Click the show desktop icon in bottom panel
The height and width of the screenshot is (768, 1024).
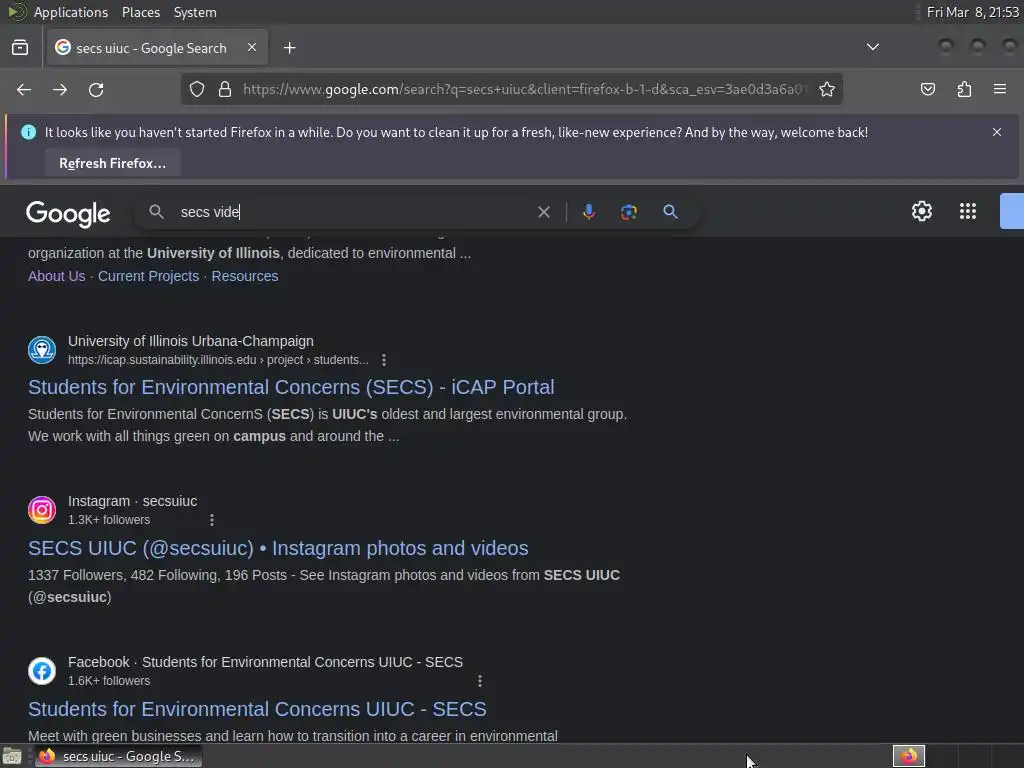[12, 756]
